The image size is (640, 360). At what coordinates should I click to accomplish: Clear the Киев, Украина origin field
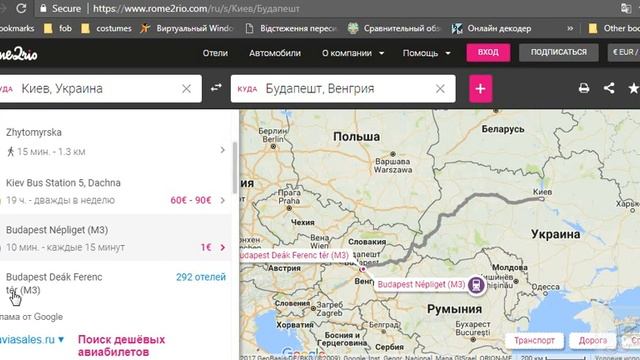tap(186, 89)
